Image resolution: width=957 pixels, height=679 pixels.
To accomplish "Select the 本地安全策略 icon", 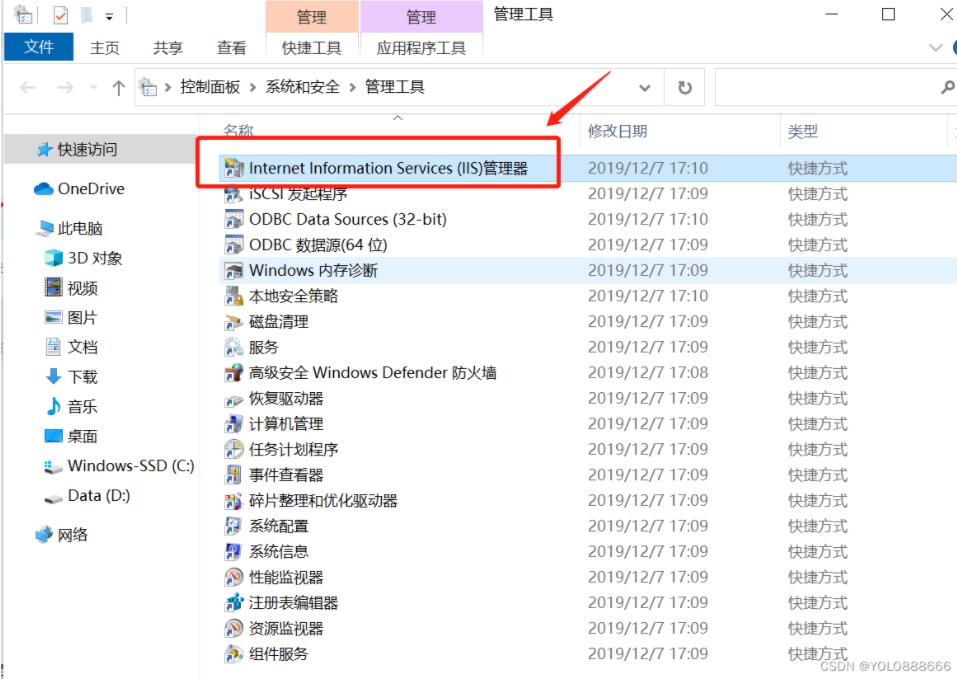I will click(x=233, y=296).
